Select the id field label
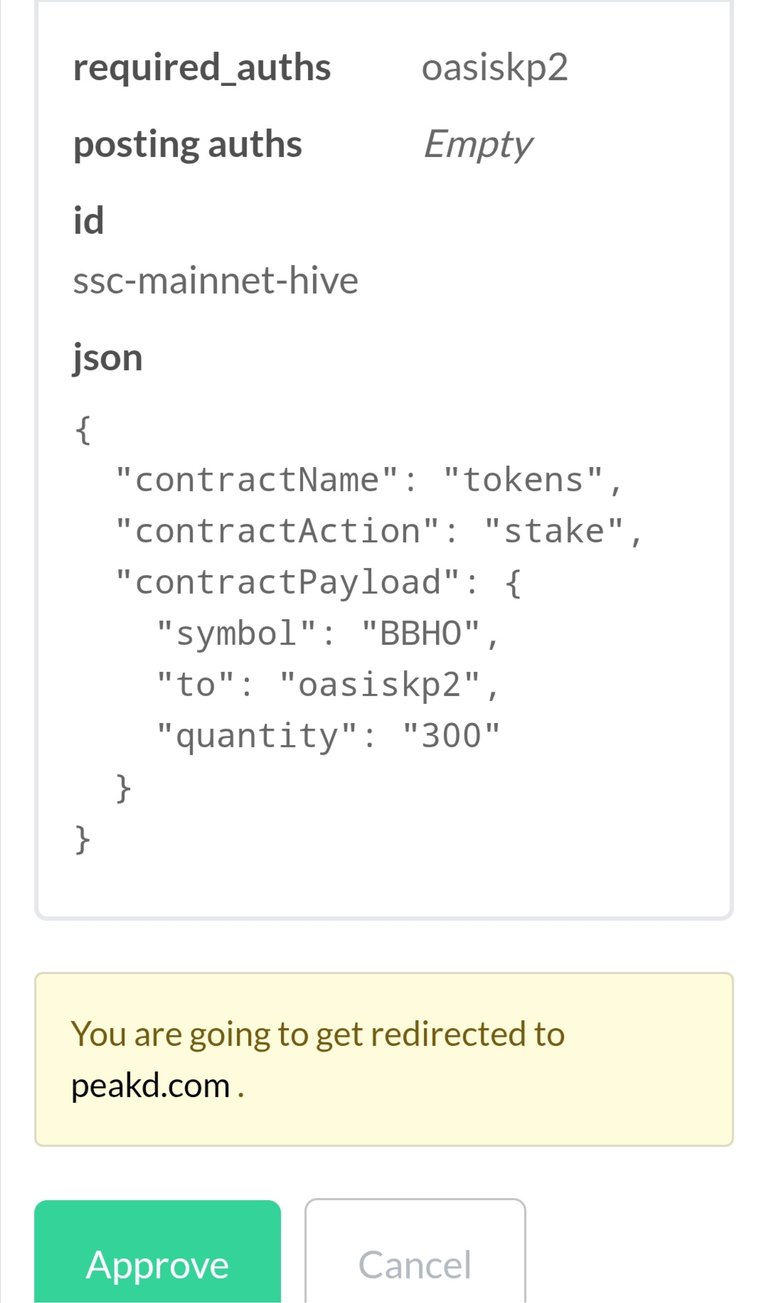The height and width of the screenshot is (1303, 768). 88,220
